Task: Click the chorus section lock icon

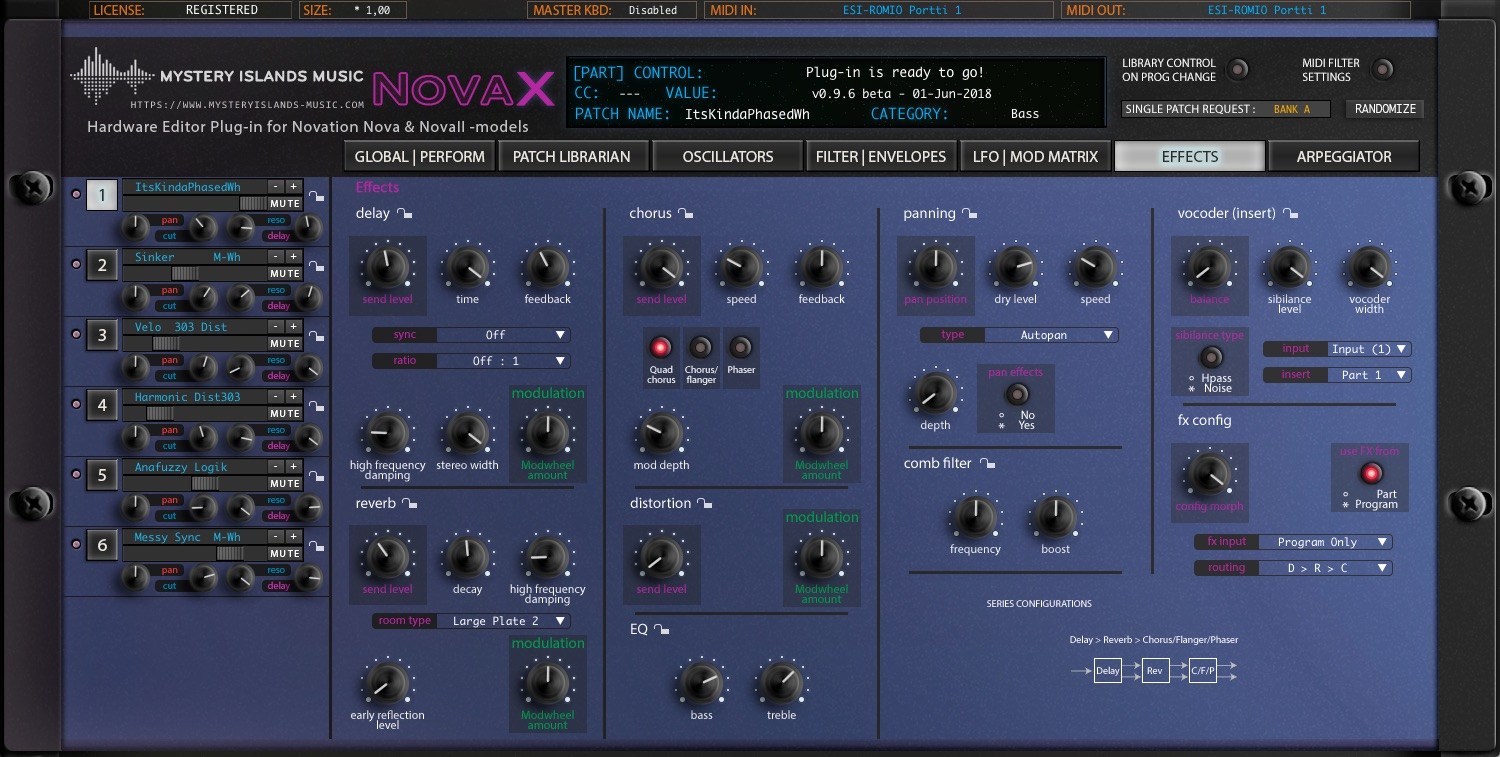Action: 685,212
